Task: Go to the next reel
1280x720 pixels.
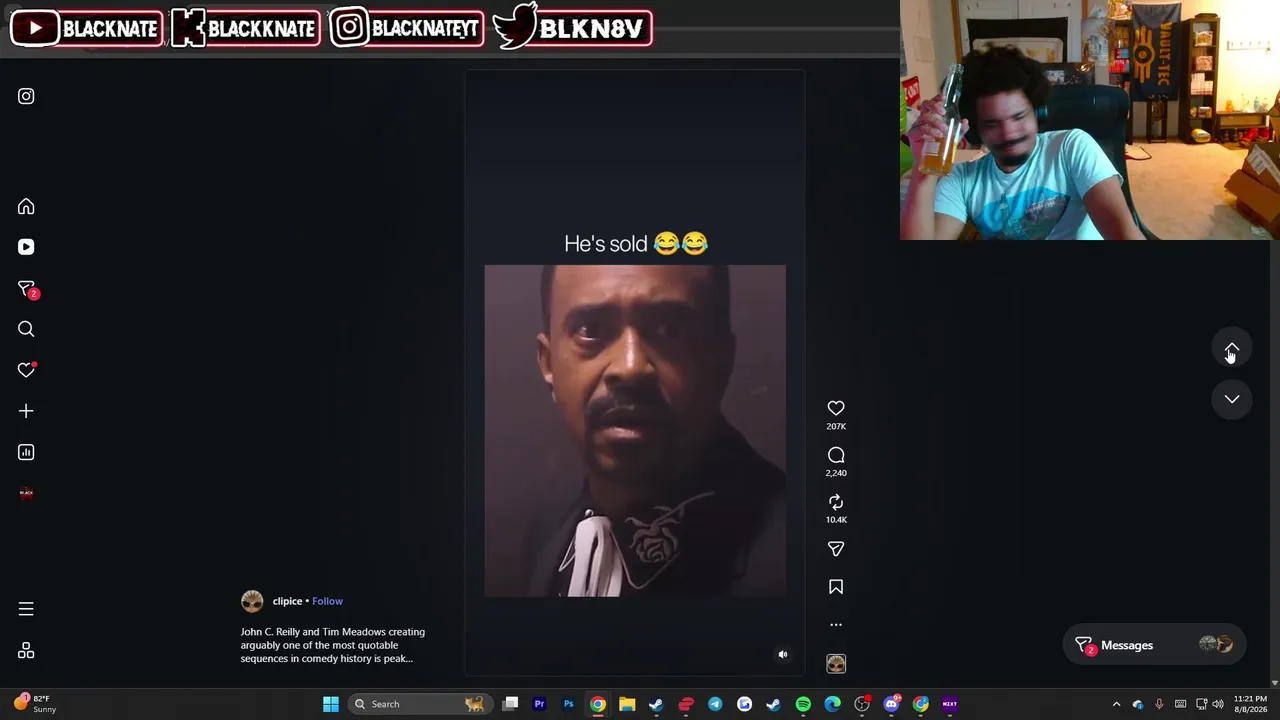Action: click(x=1232, y=399)
